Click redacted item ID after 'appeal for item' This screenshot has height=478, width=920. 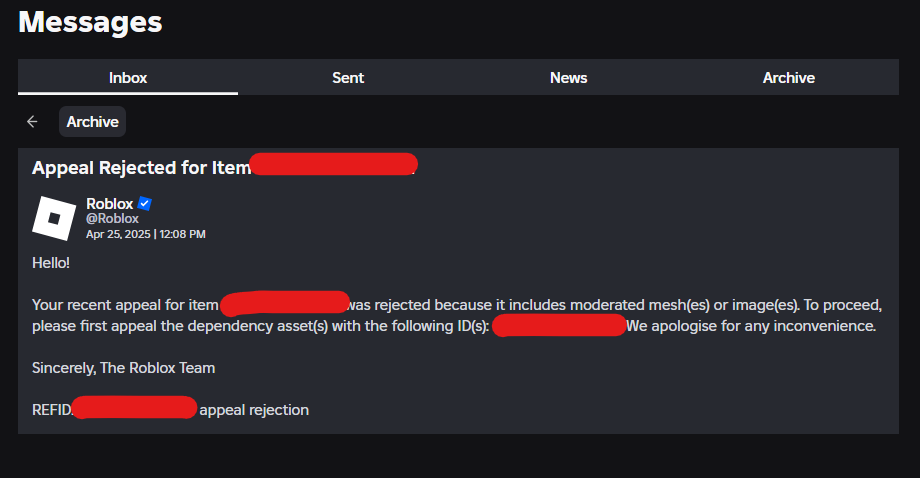(x=284, y=302)
